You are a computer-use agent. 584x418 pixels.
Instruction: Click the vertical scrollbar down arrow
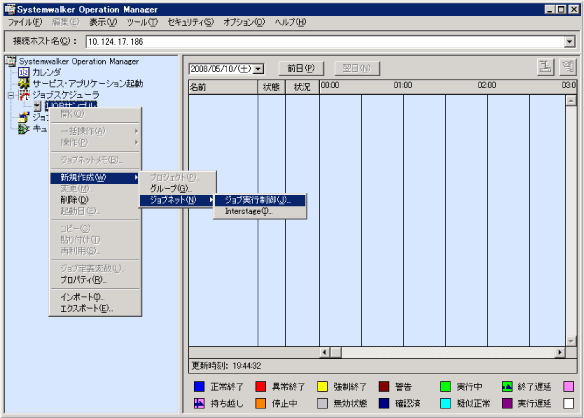click(571, 341)
